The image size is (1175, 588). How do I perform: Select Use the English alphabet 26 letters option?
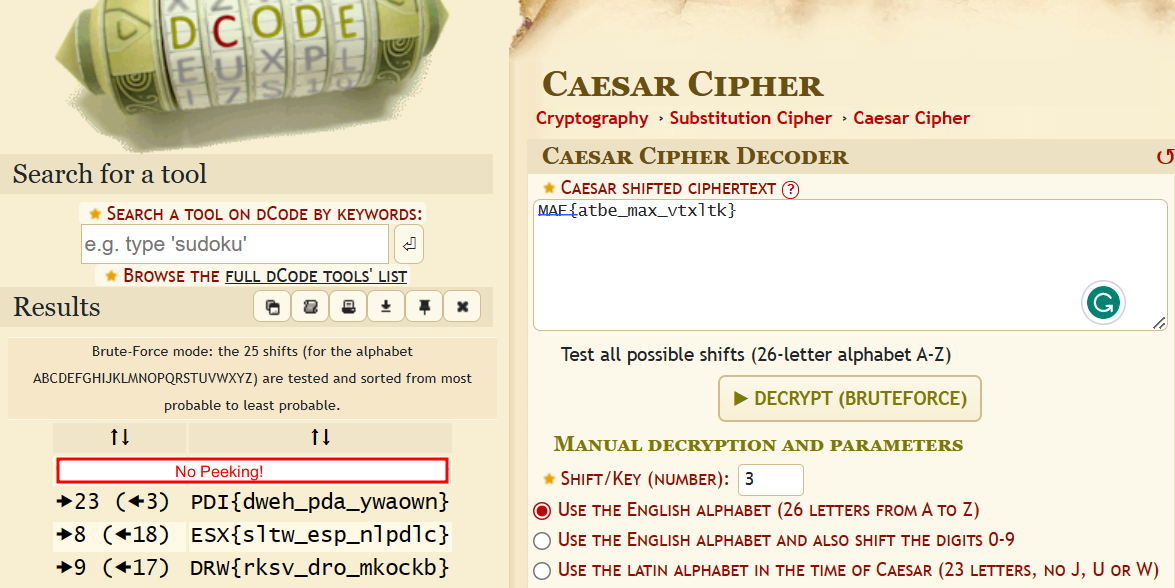click(541, 512)
